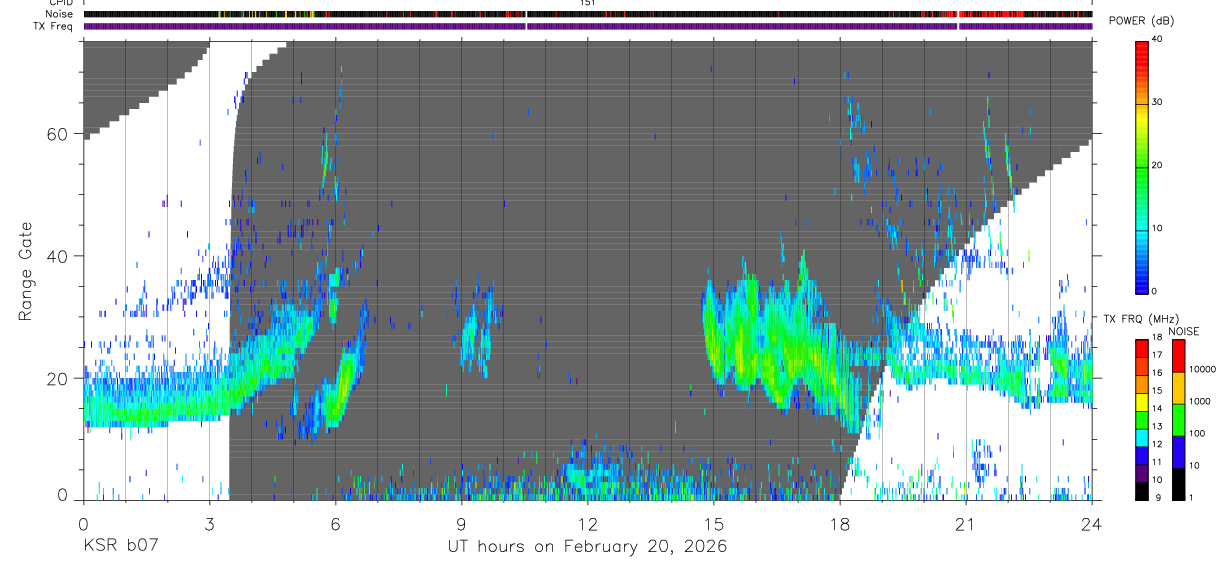Click the 40 label on POWER colorbar
1228x567 pixels.
click(1157, 39)
